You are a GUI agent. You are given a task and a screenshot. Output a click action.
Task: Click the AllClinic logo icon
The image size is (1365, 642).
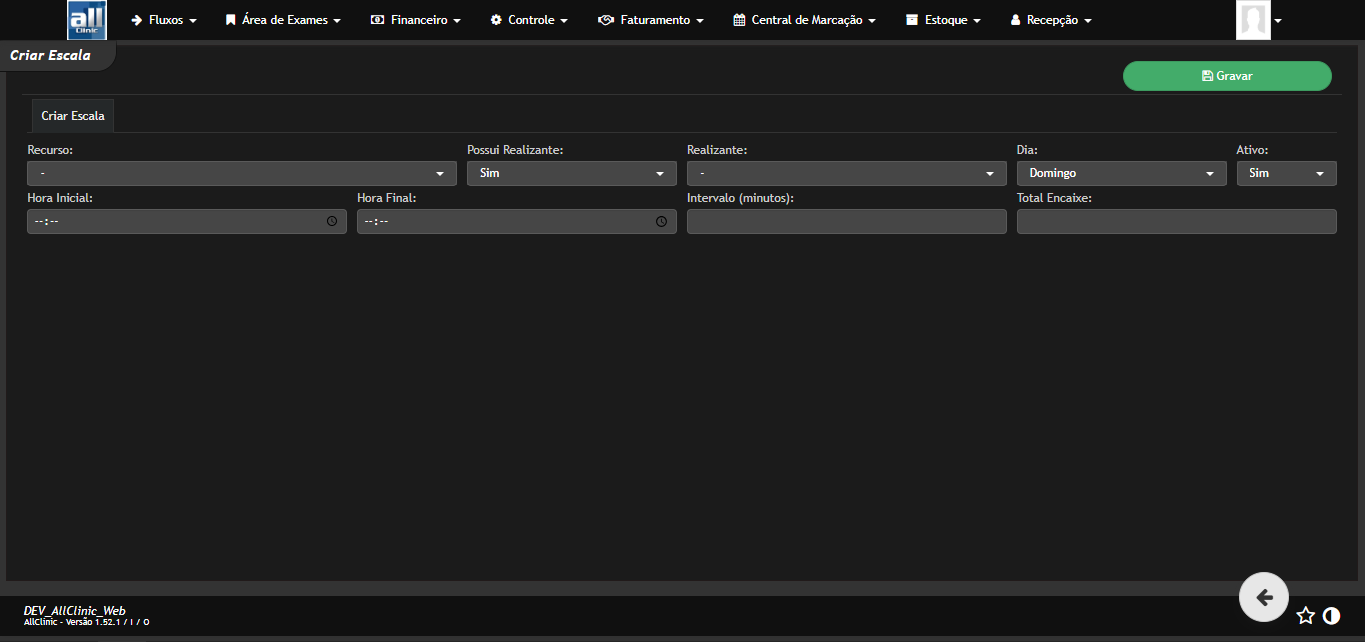point(87,20)
